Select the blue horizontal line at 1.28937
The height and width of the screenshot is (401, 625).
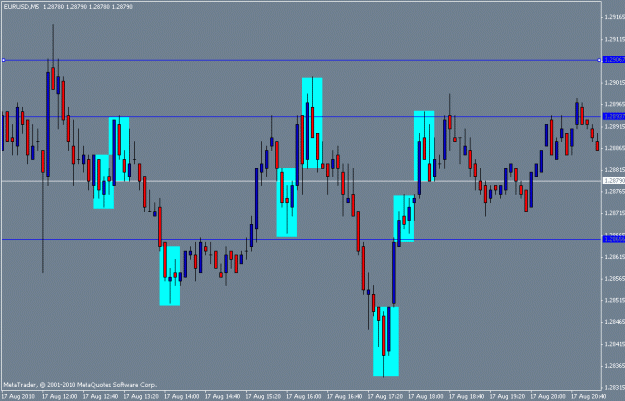click(x=301, y=117)
